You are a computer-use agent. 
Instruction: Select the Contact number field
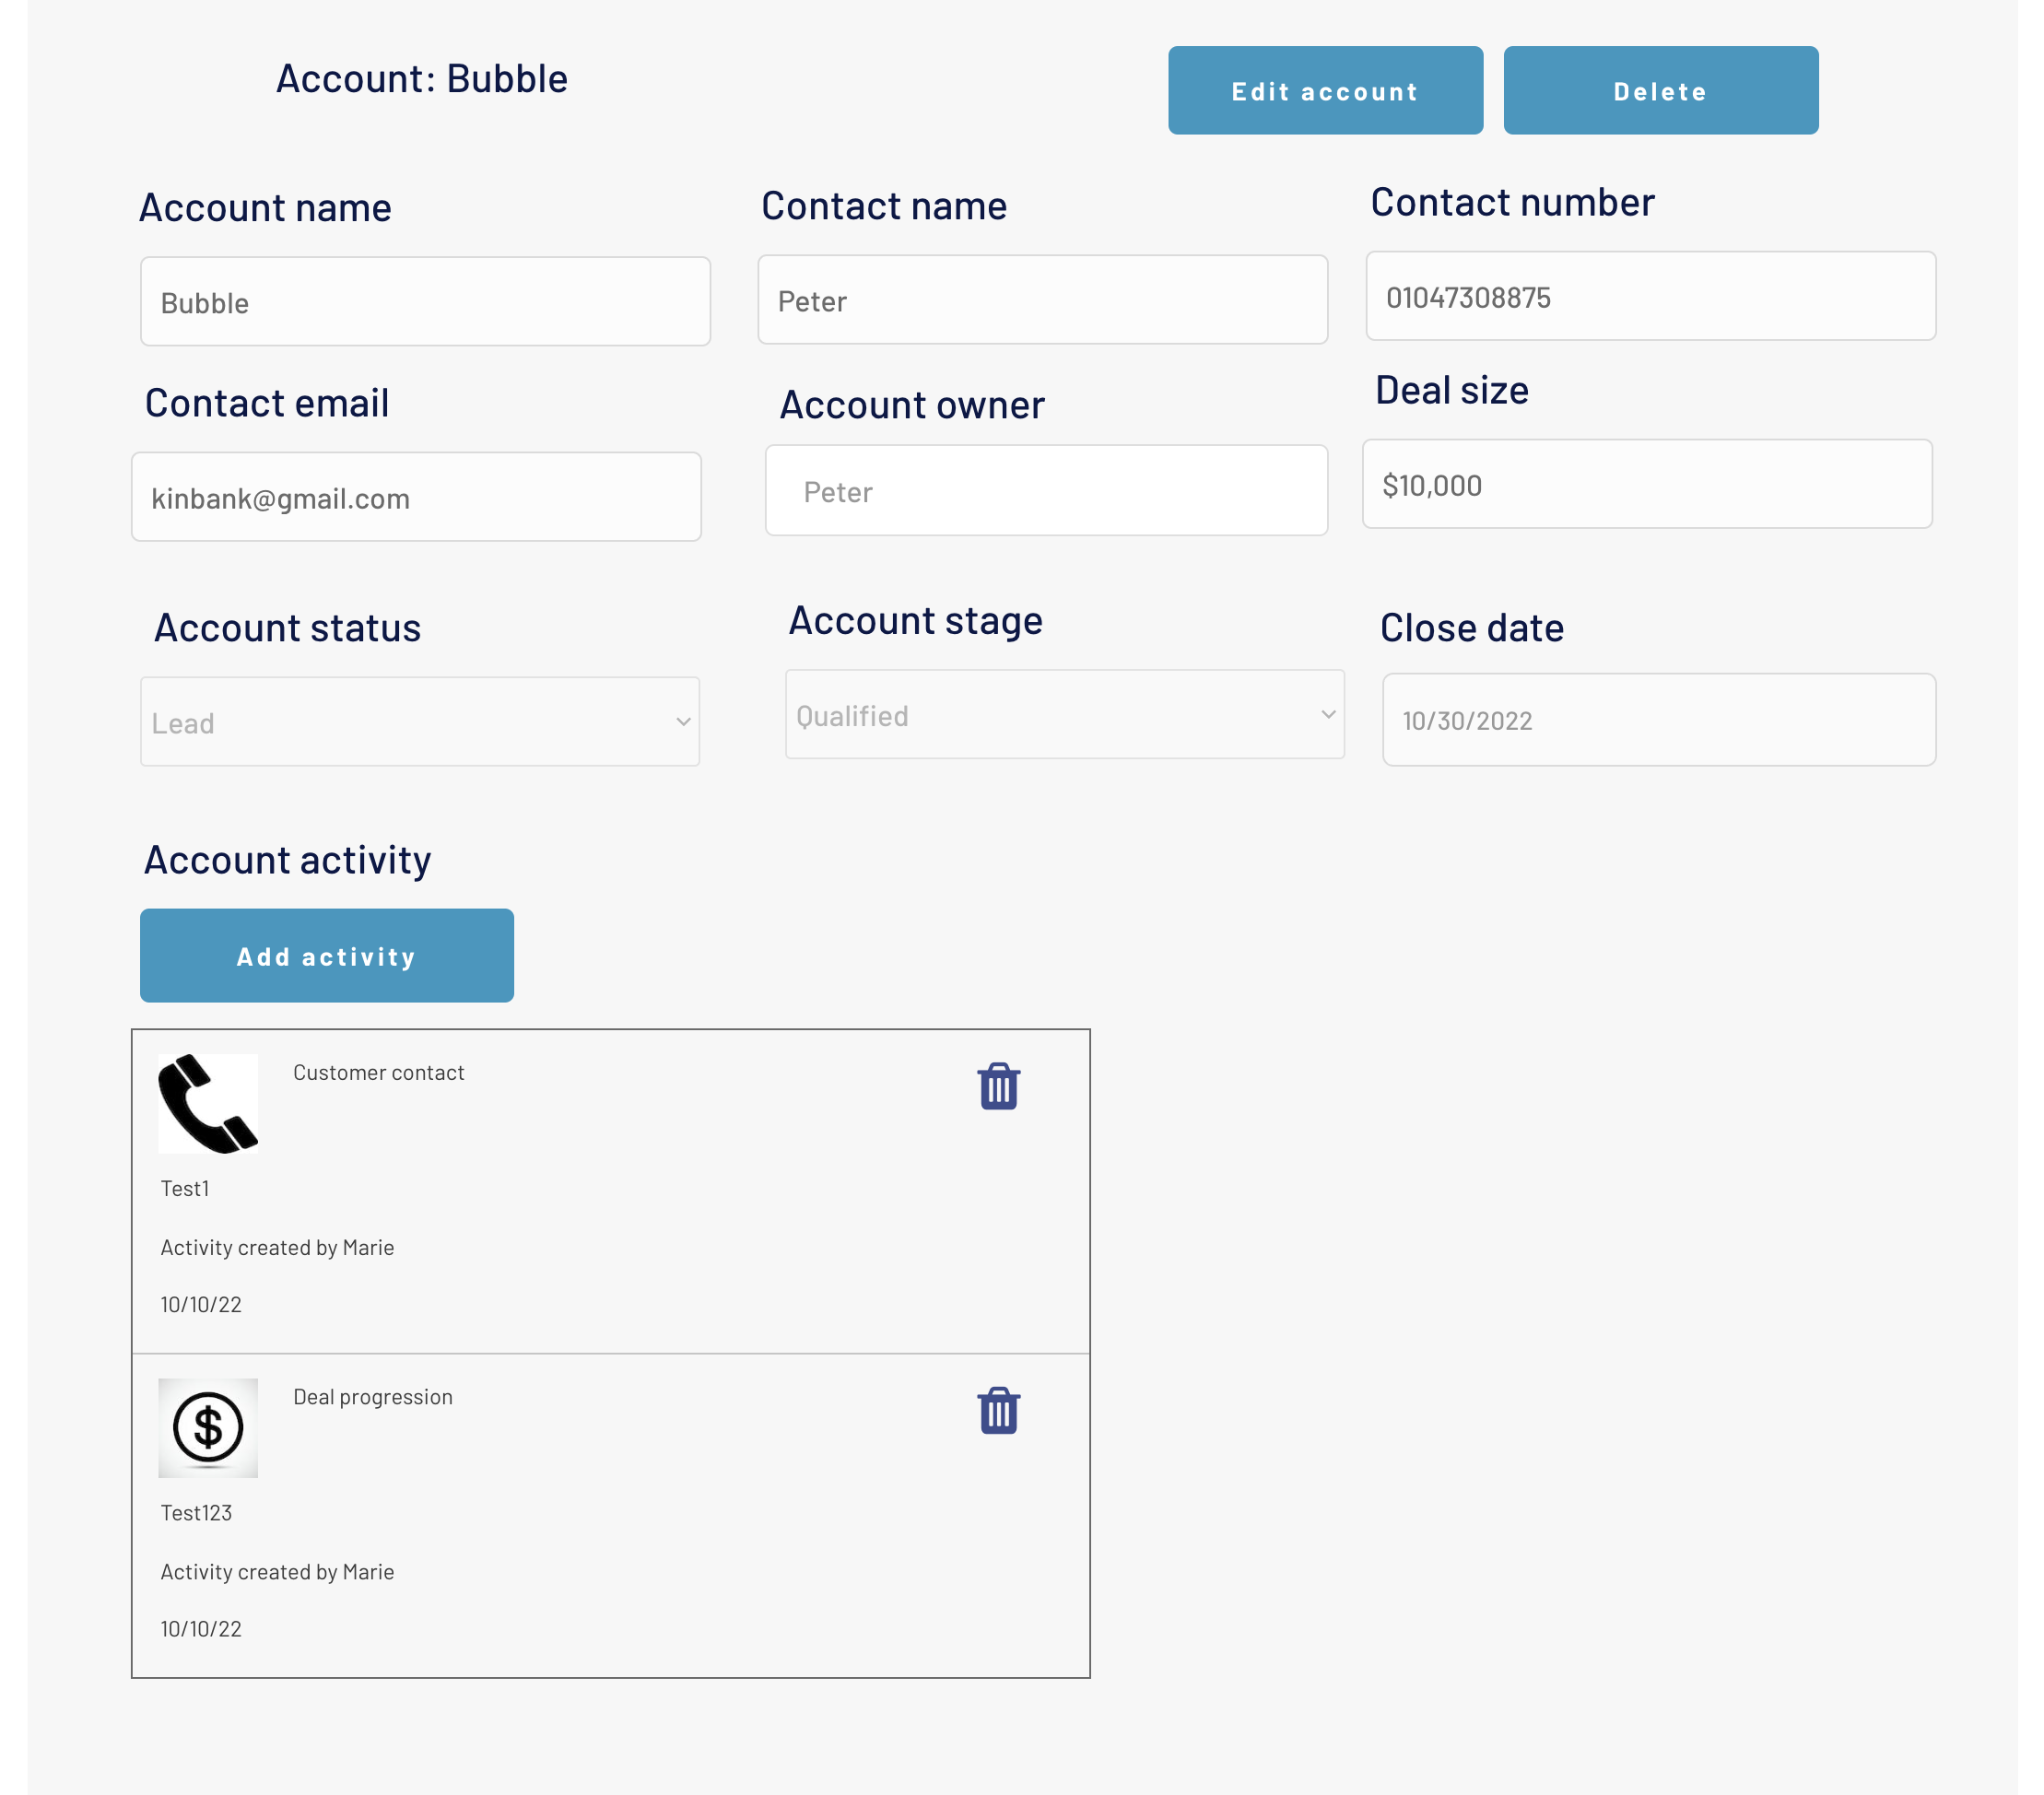(x=1650, y=297)
